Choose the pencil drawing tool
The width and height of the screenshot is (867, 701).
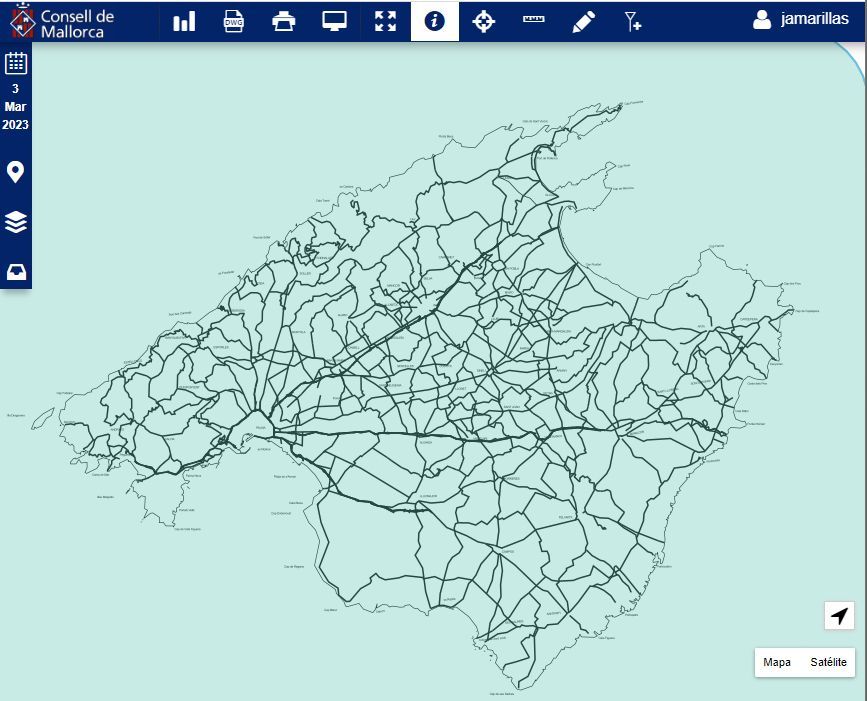click(584, 22)
